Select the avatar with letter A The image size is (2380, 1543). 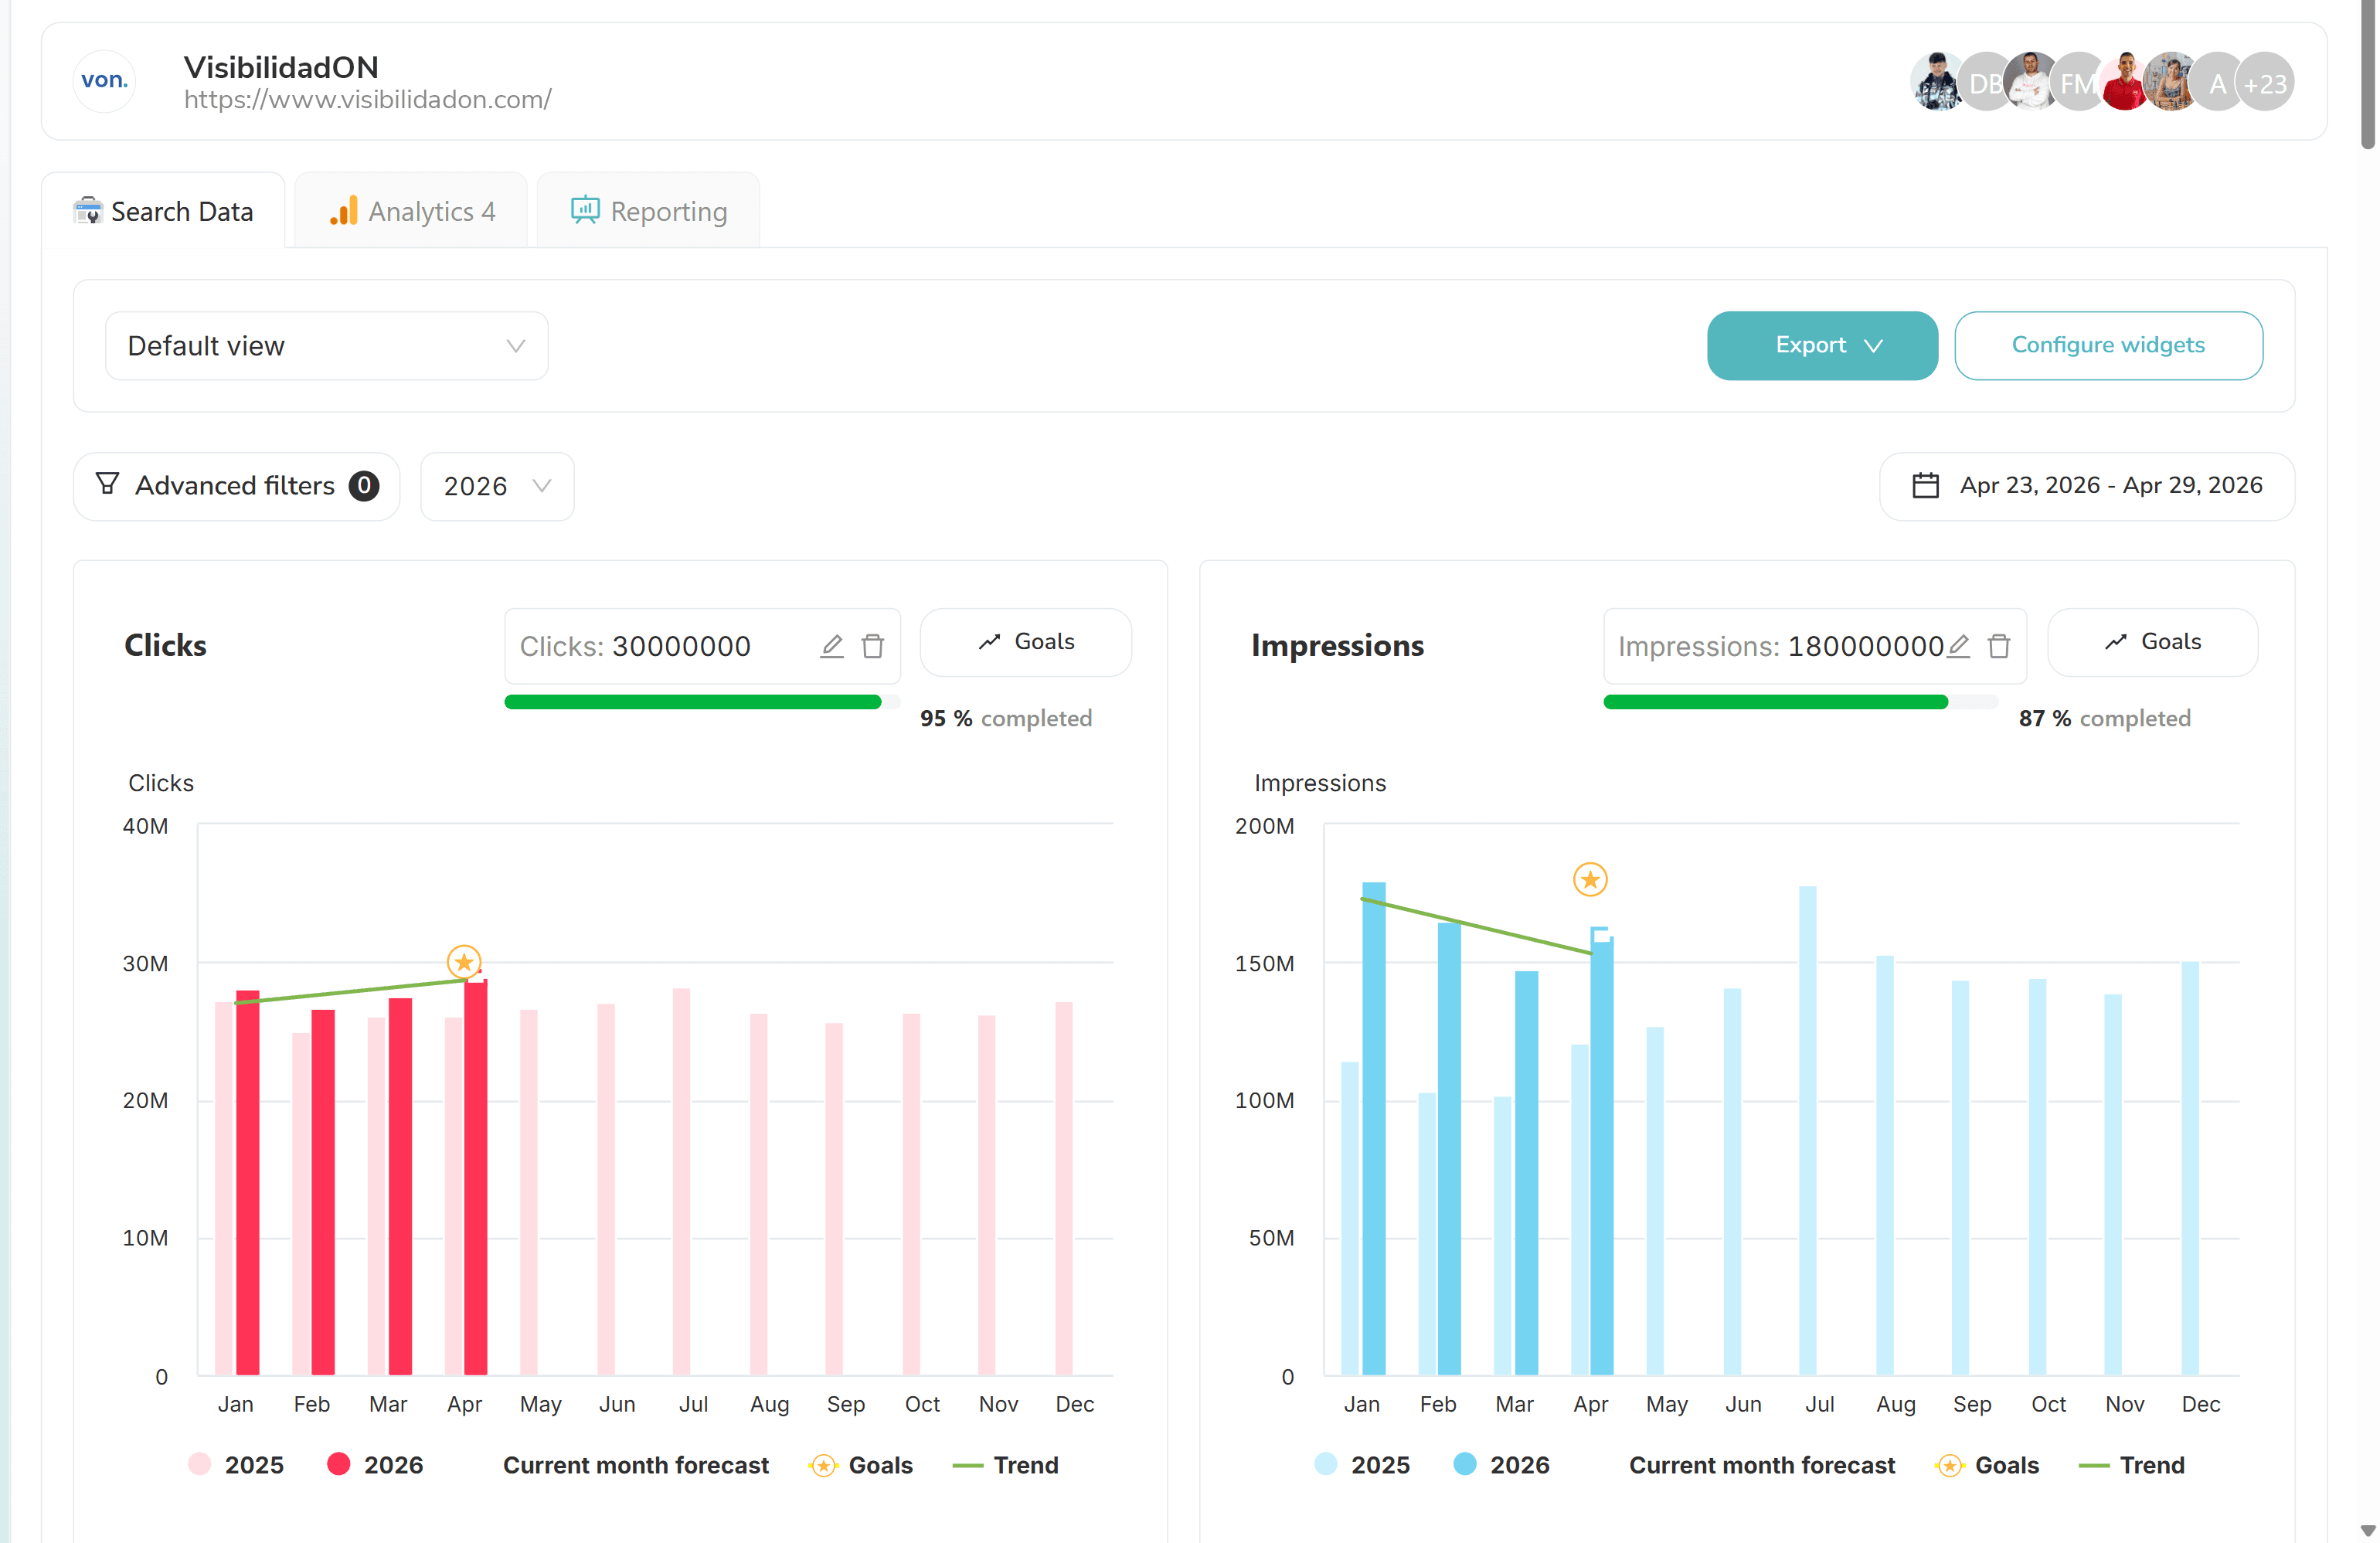point(2216,82)
